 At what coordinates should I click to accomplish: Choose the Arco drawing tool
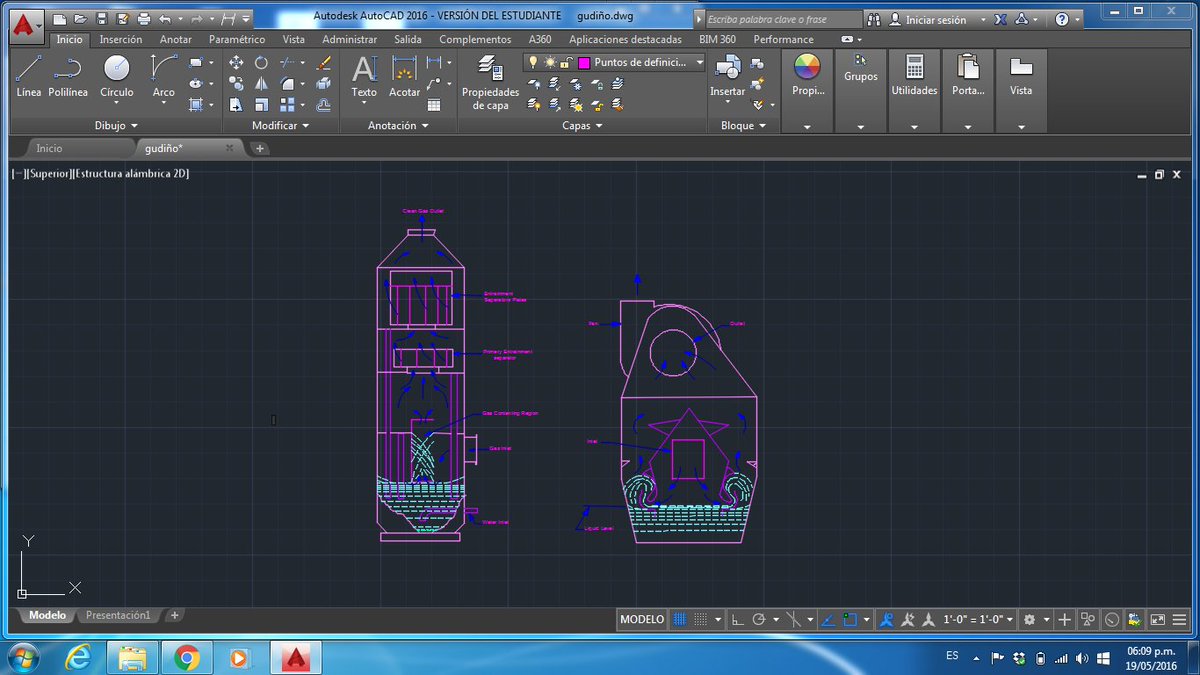[164, 76]
